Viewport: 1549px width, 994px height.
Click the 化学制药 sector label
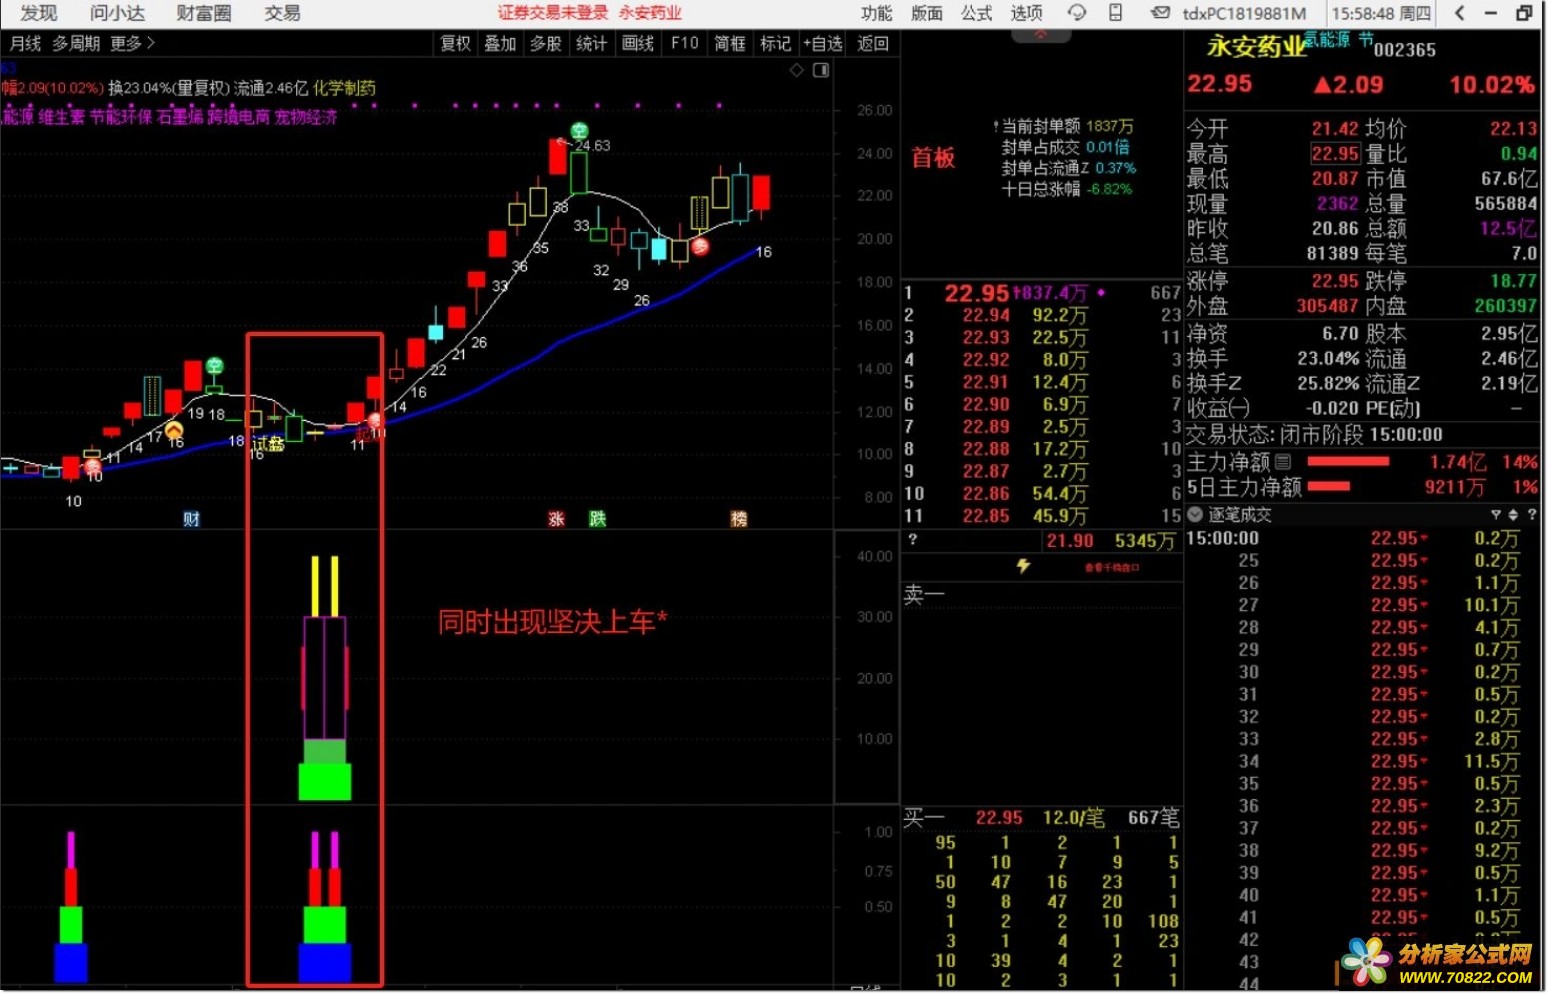[345, 88]
